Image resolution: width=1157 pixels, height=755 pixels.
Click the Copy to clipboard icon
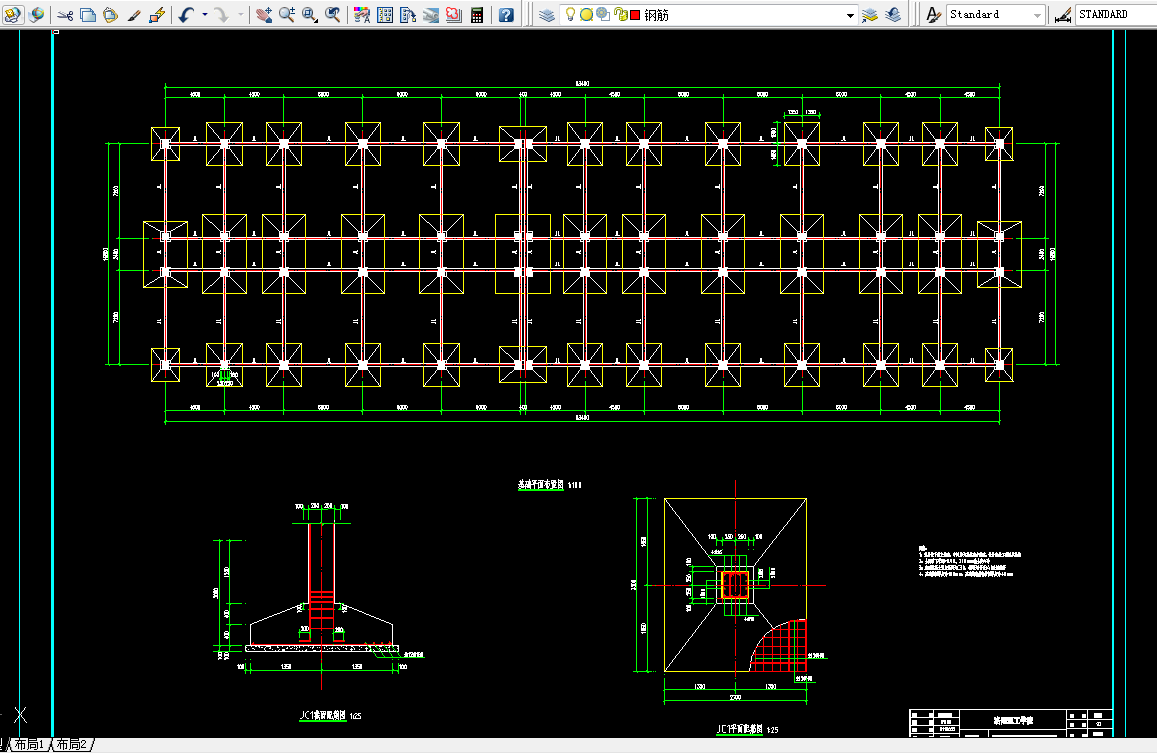click(x=88, y=14)
